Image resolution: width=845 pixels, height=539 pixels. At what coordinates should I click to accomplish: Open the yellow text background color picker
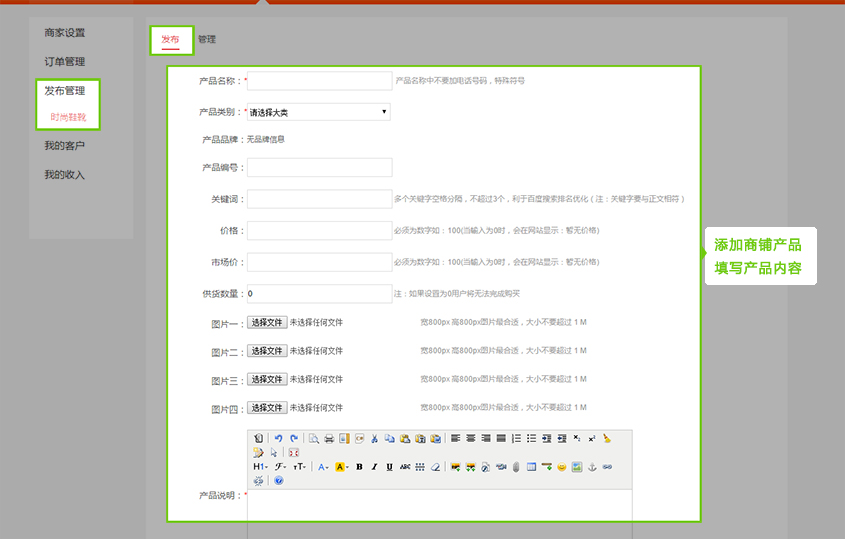341,467
